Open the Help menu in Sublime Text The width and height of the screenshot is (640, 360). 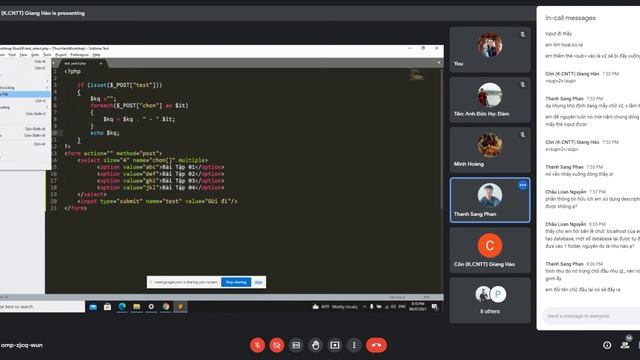point(96,55)
